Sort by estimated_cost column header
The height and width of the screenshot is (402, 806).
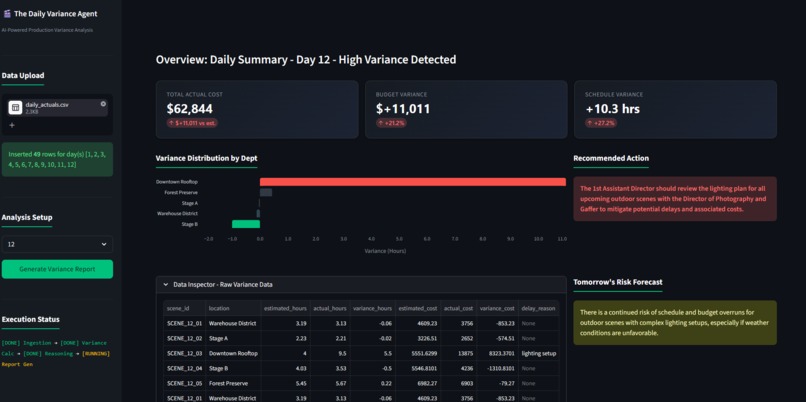coord(417,308)
